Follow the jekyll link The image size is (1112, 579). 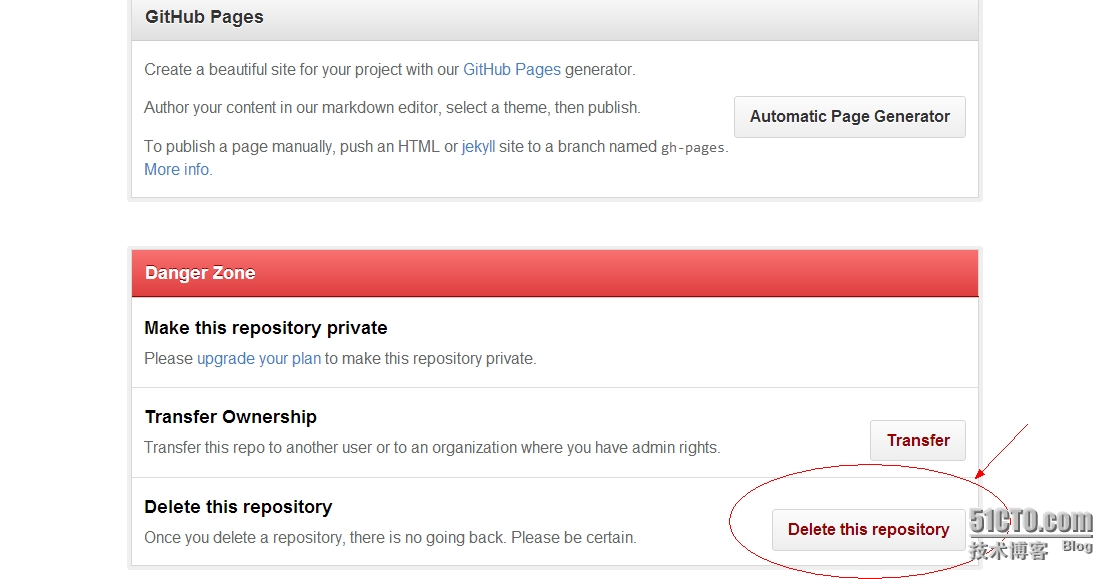click(478, 147)
